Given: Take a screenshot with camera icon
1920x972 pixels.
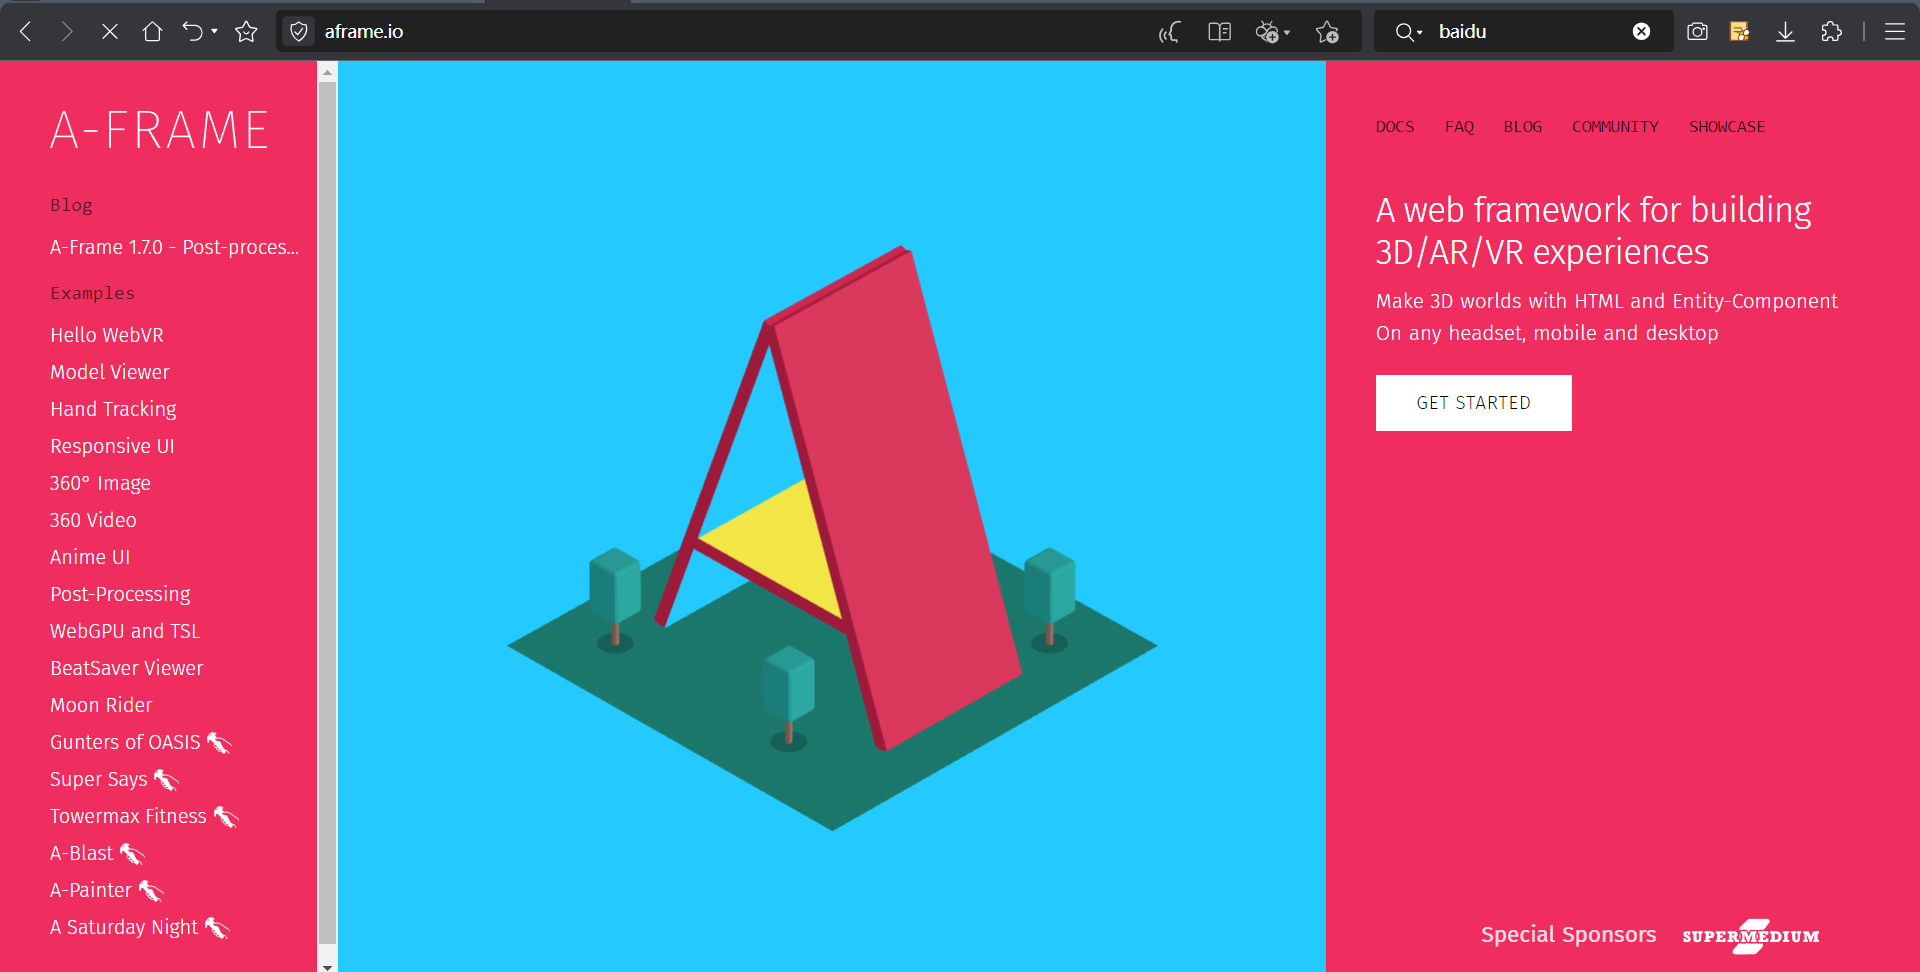Looking at the screenshot, I should pos(1697,32).
